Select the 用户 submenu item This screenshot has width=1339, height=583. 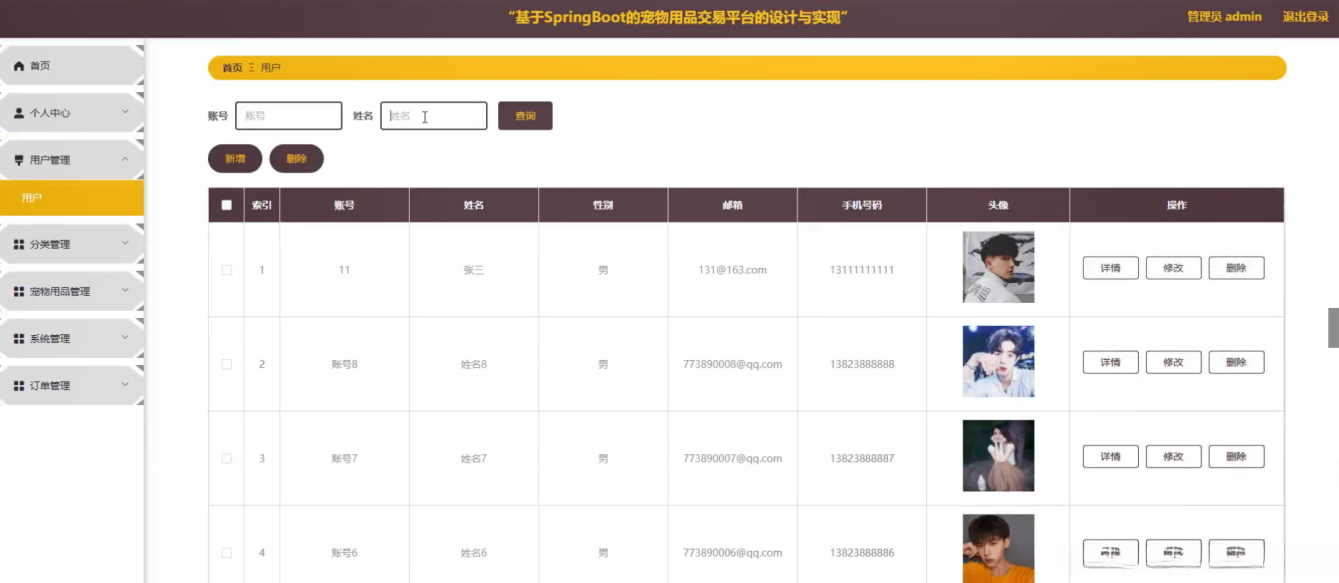click(72, 198)
